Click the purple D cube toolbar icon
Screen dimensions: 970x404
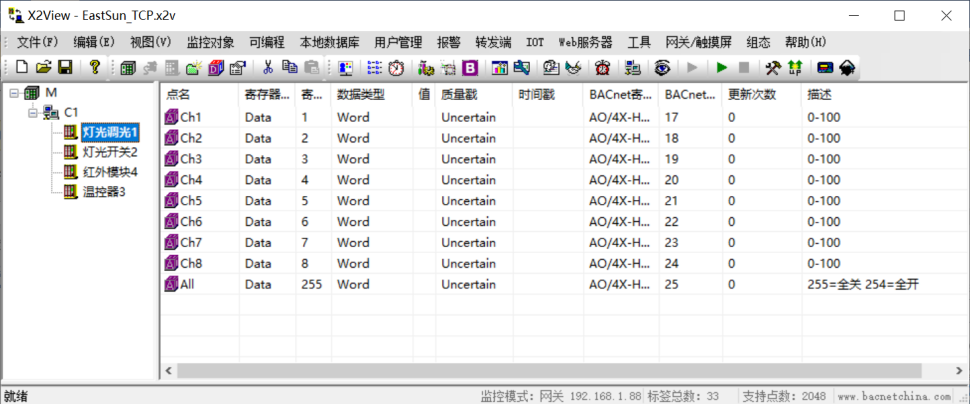[x=217, y=67]
